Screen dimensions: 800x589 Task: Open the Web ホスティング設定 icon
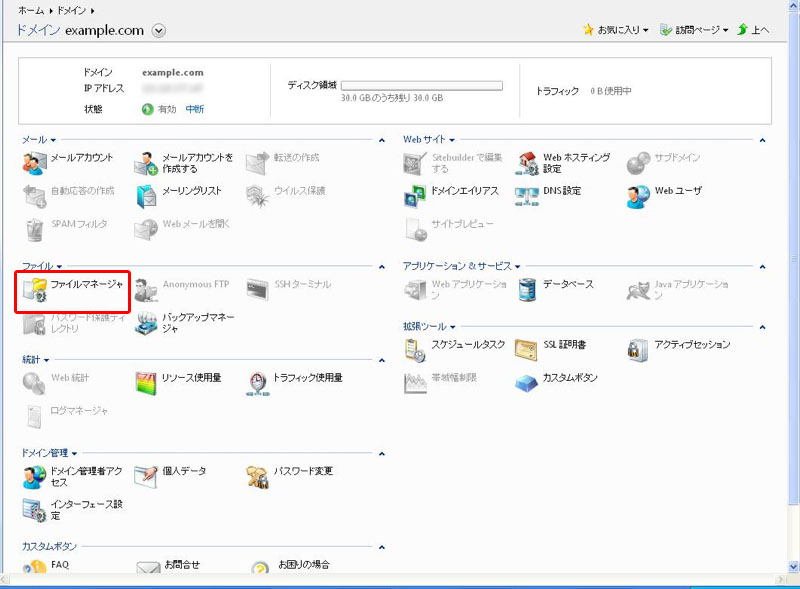click(527, 163)
